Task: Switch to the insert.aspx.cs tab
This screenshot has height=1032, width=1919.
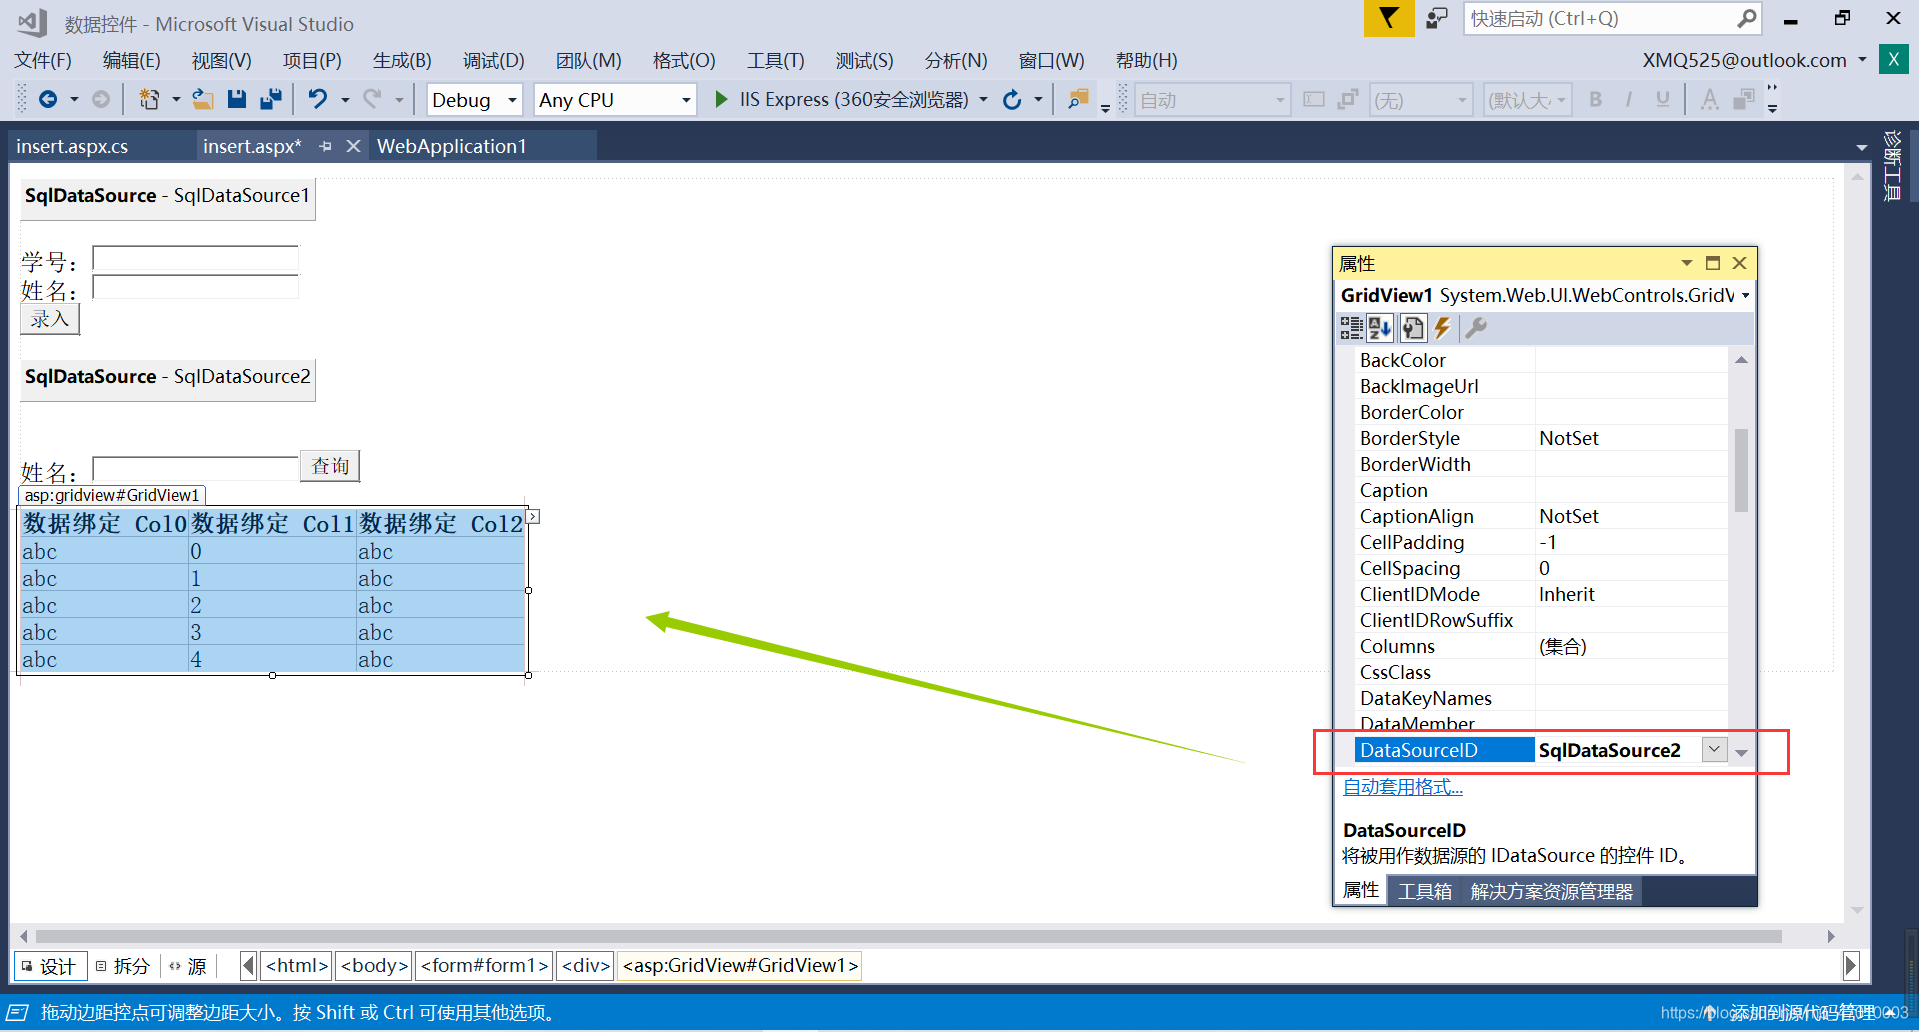Action: click(x=72, y=146)
